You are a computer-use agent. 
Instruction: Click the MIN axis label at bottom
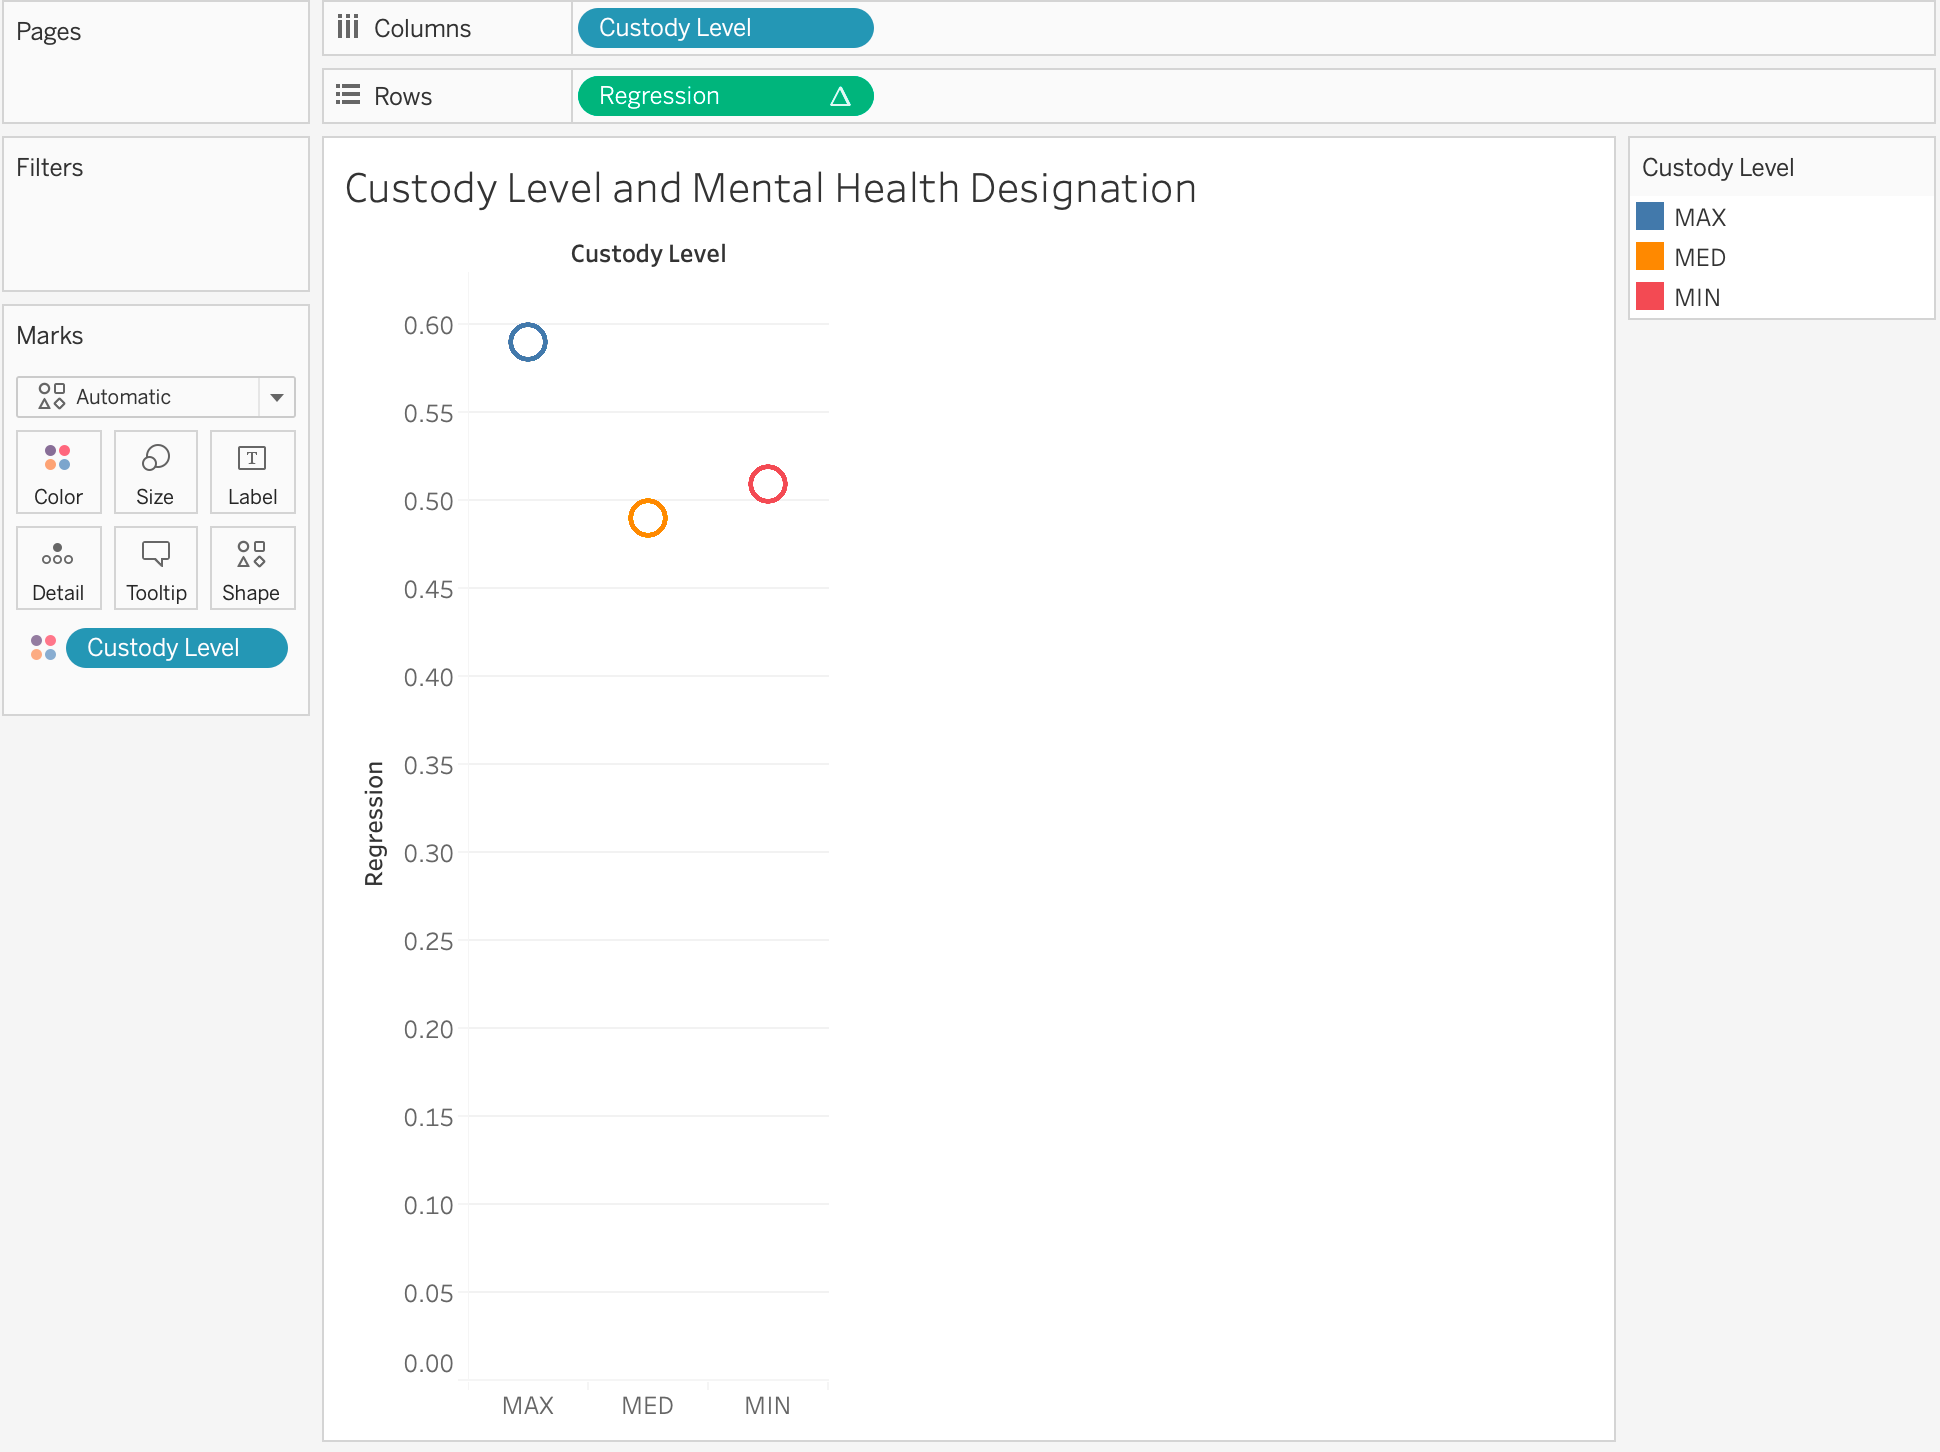(x=767, y=1405)
